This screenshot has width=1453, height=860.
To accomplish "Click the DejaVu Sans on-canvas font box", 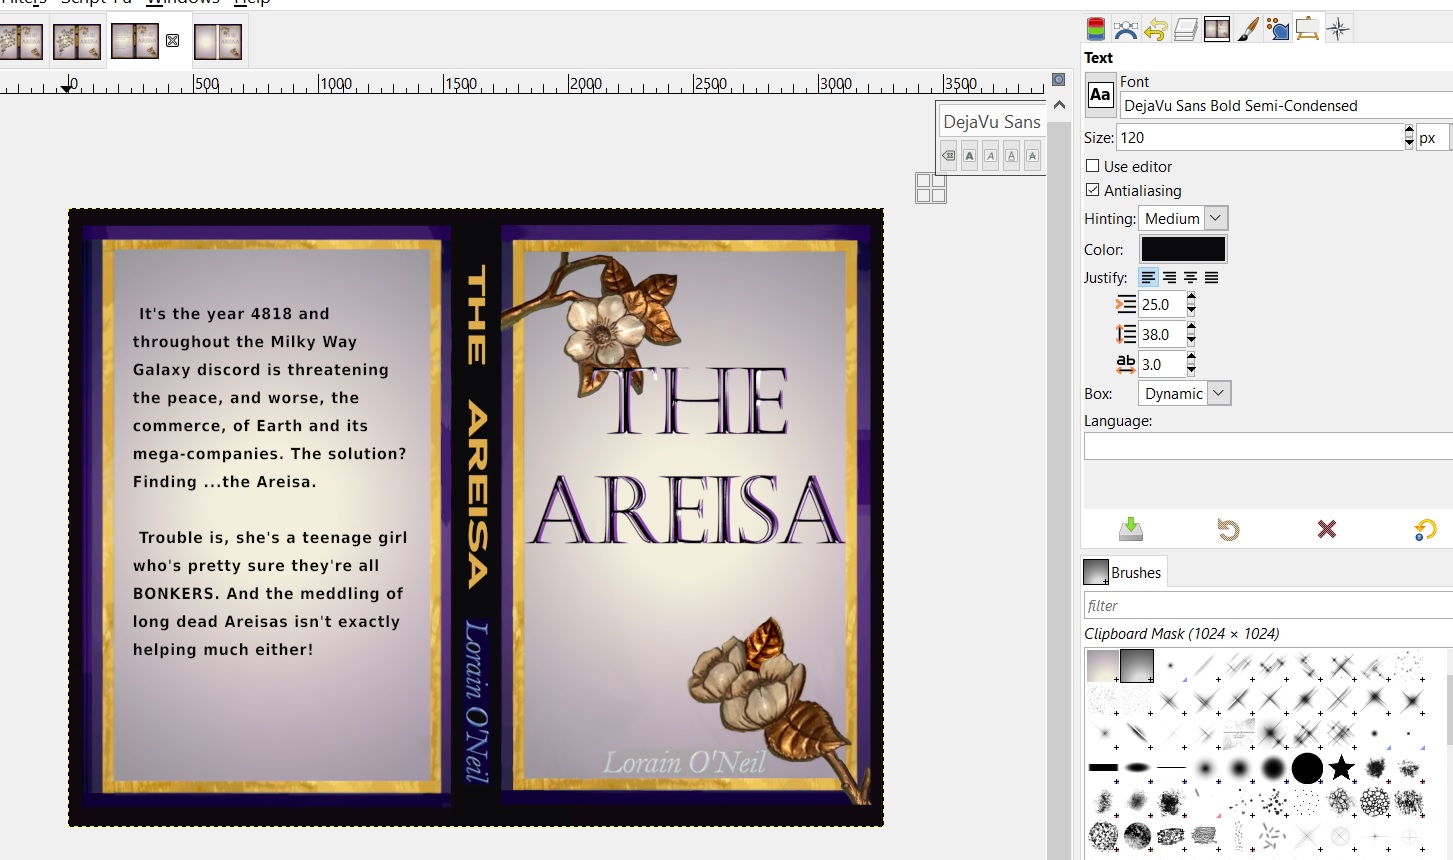I will [x=992, y=122].
